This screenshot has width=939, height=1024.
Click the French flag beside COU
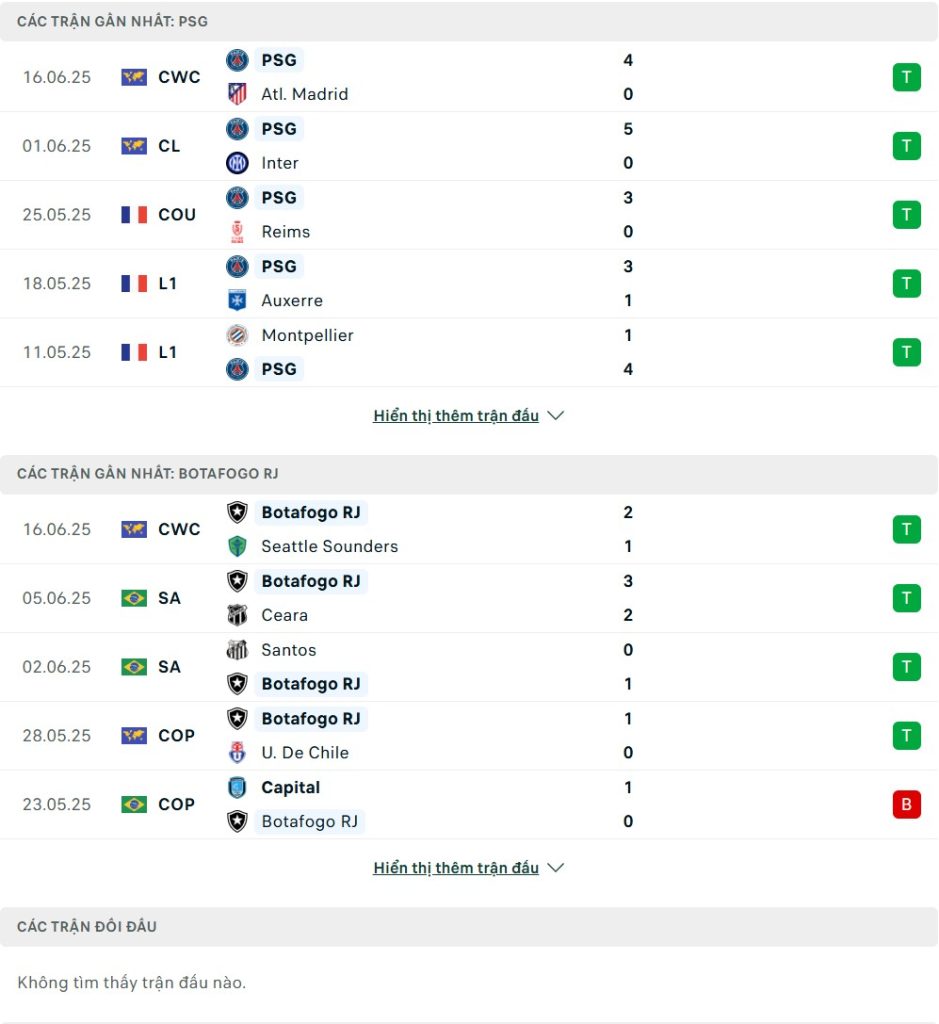[x=134, y=215]
